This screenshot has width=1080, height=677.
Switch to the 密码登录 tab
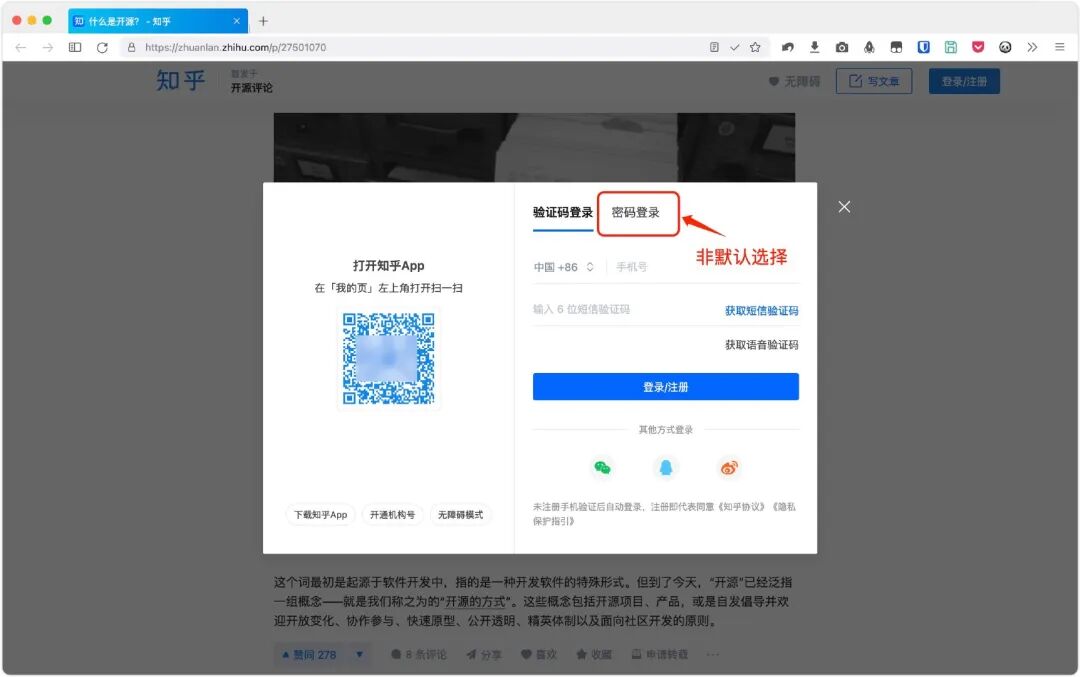click(x=636, y=213)
